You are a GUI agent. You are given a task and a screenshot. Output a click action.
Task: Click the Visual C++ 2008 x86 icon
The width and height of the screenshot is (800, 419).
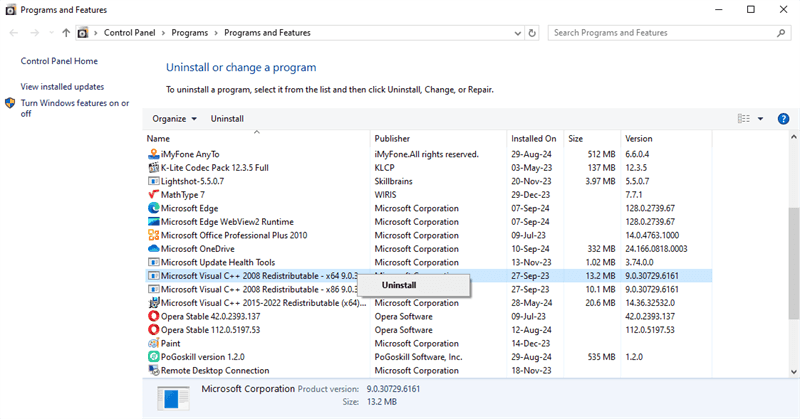[x=153, y=289]
